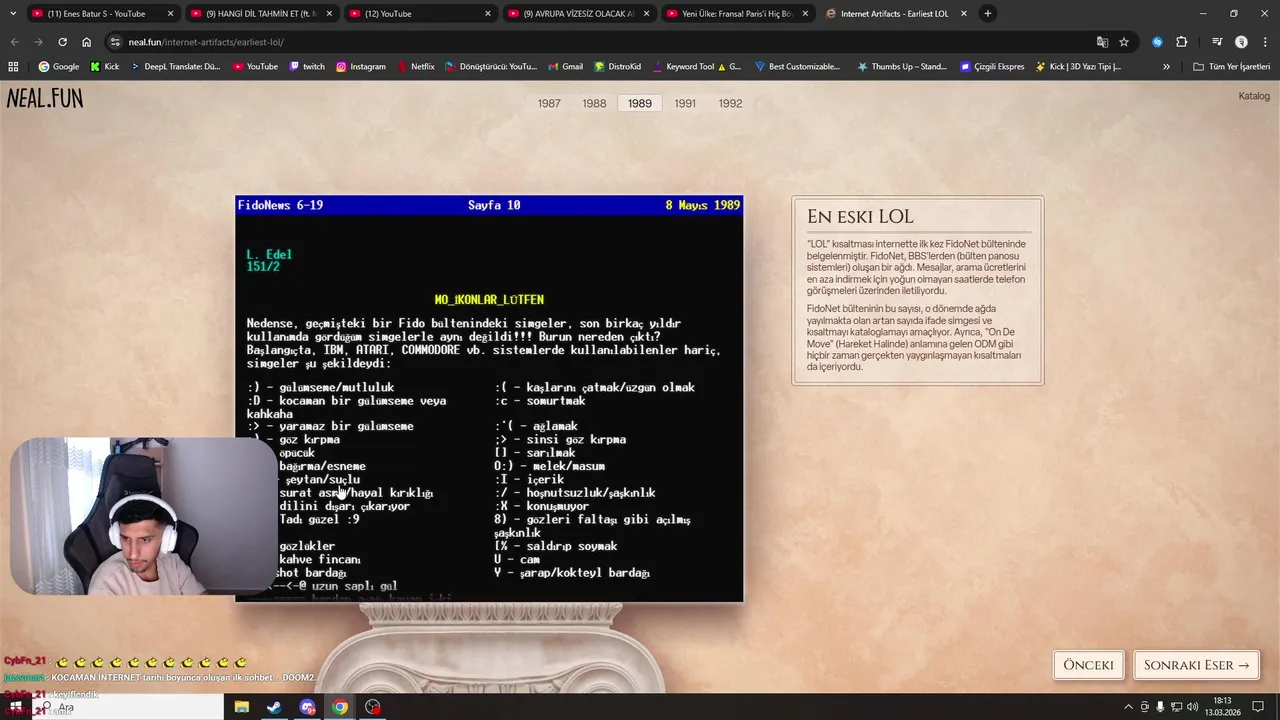1280x720 pixels.
Task: Click the translate page icon
Action: (x=1102, y=42)
